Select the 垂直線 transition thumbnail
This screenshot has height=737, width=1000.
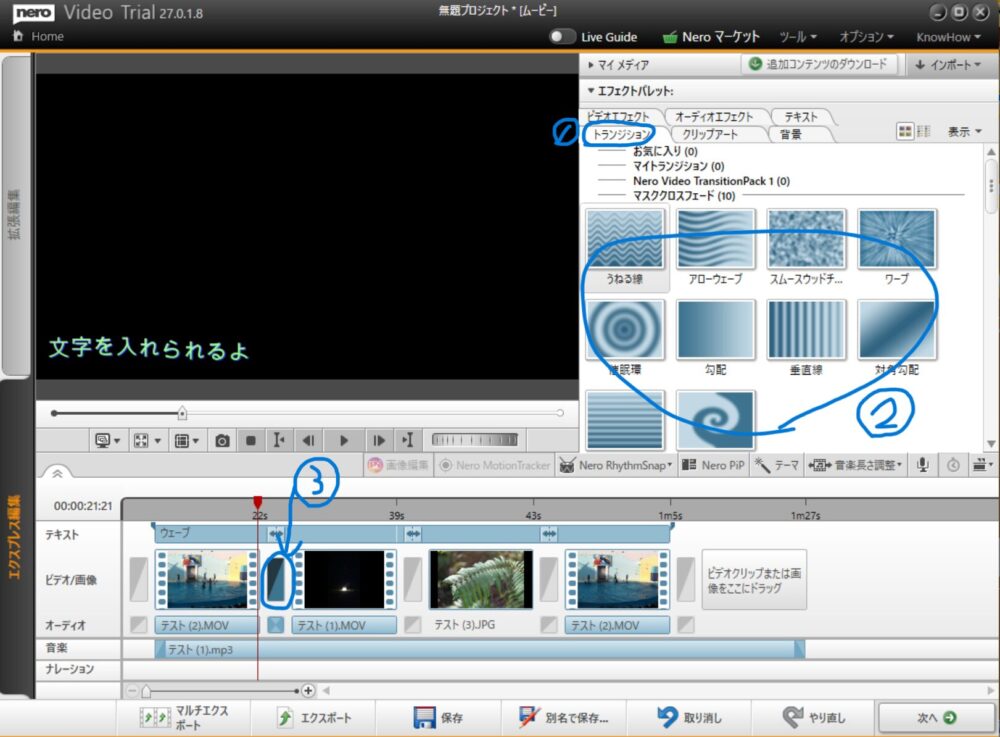coord(806,329)
